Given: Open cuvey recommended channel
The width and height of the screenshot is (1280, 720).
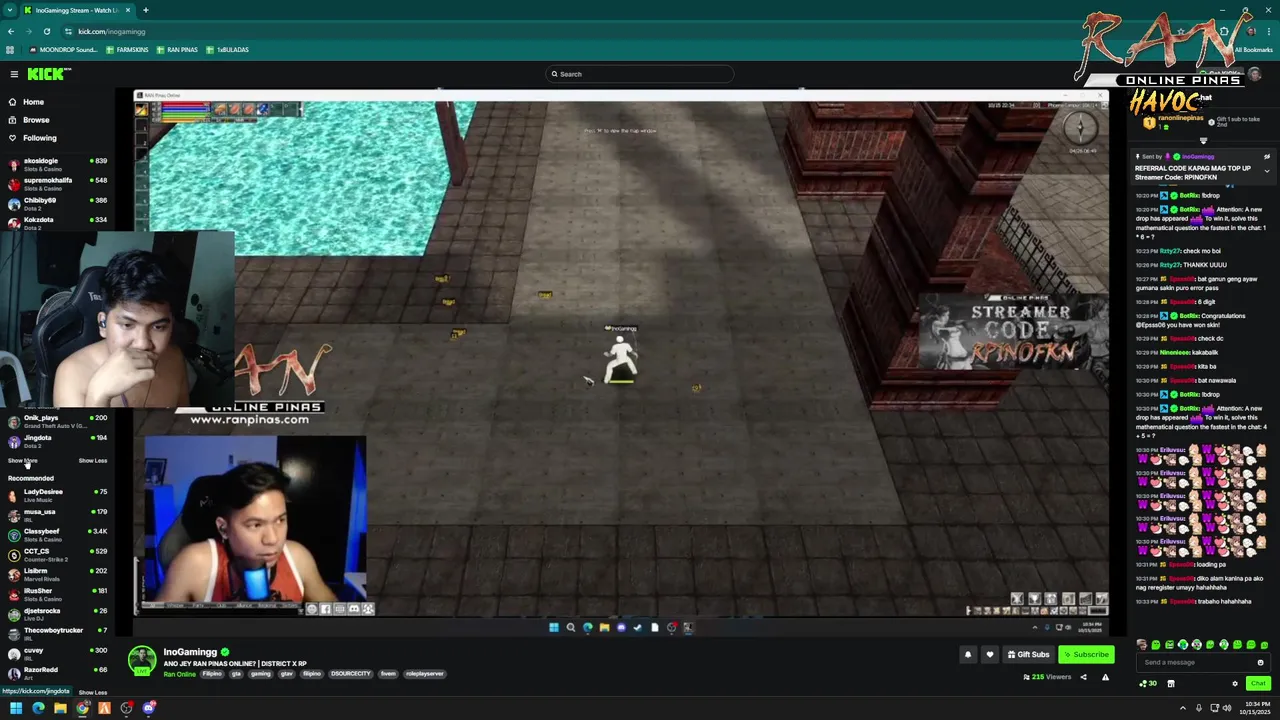Looking at the screenshot, I should [57, 653].
